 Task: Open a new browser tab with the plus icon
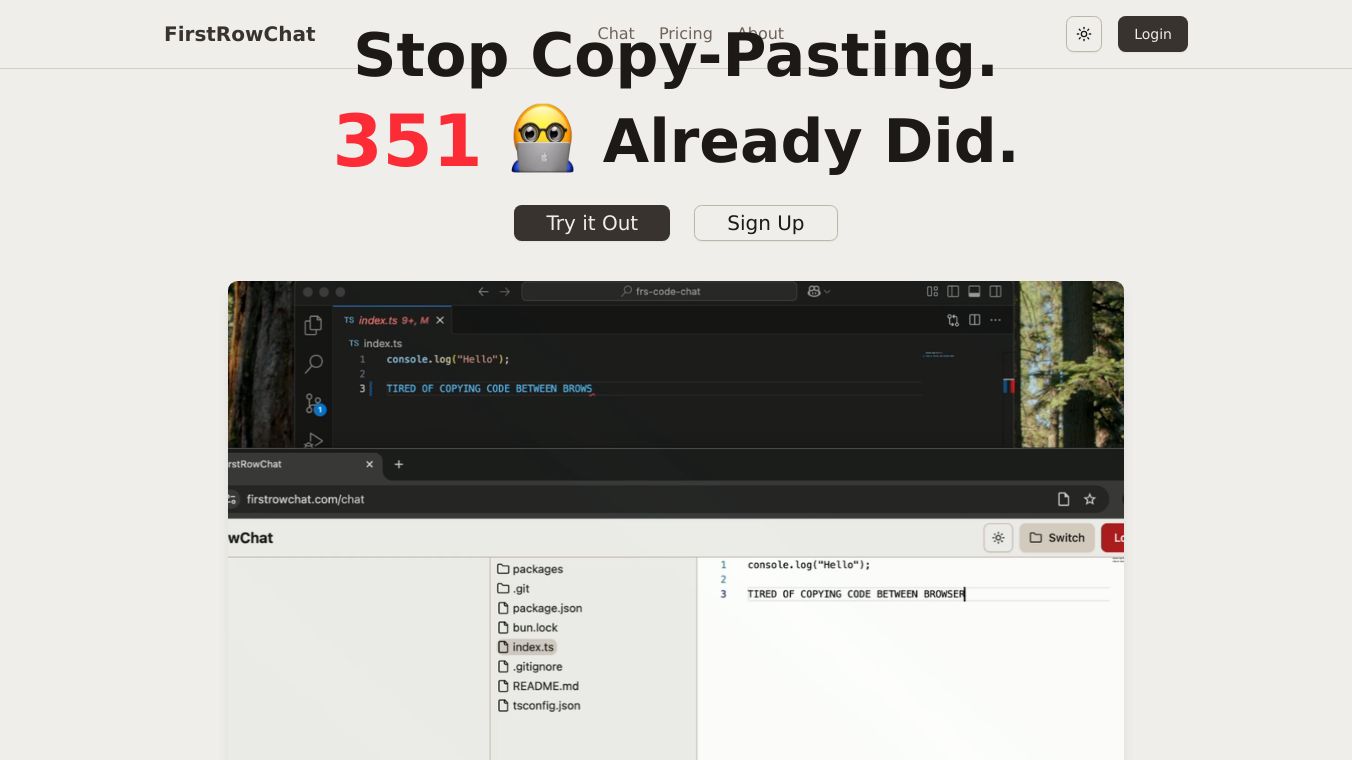(399, 464)
